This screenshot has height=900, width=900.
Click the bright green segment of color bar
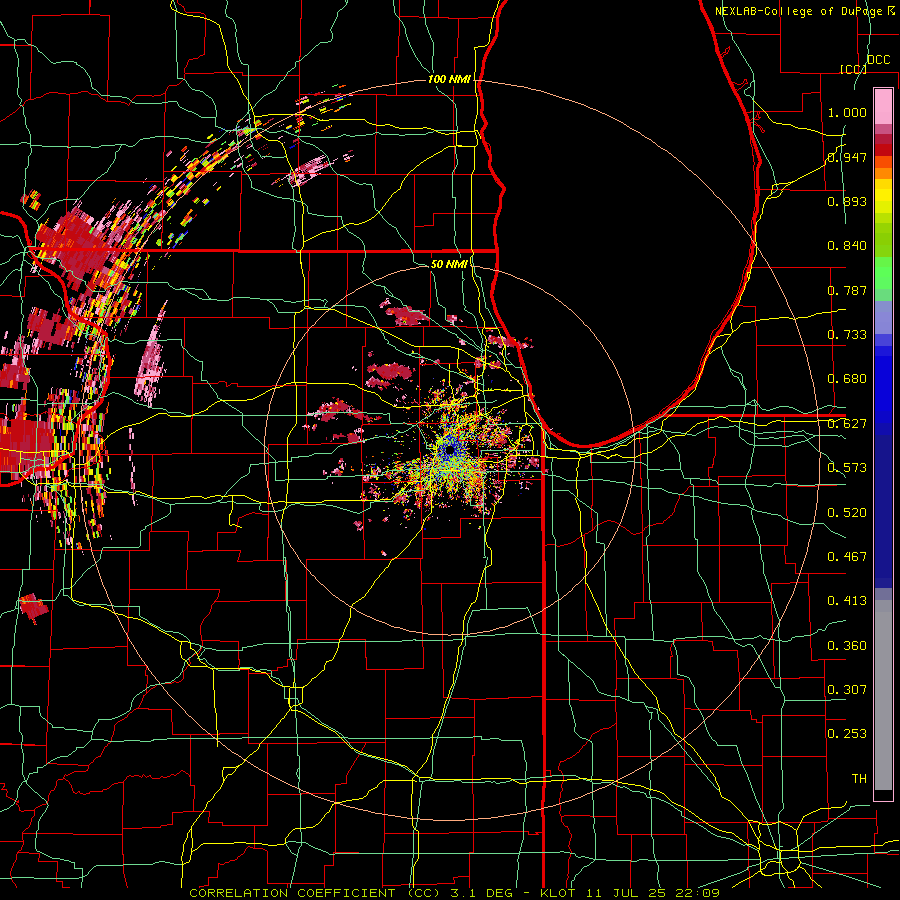pos(883,273)
